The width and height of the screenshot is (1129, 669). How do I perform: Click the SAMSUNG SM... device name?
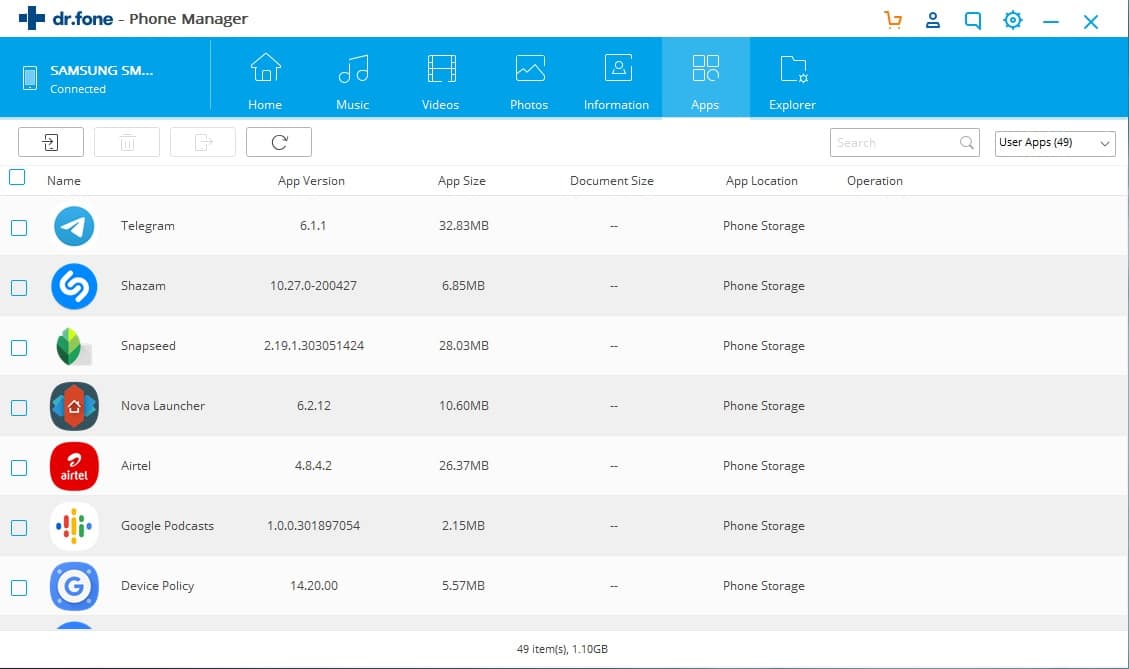[x=102, y=71]
